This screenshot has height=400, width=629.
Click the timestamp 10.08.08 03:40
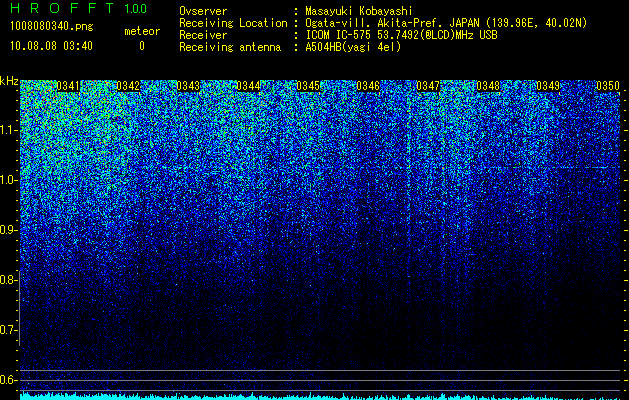coord(51,46)
